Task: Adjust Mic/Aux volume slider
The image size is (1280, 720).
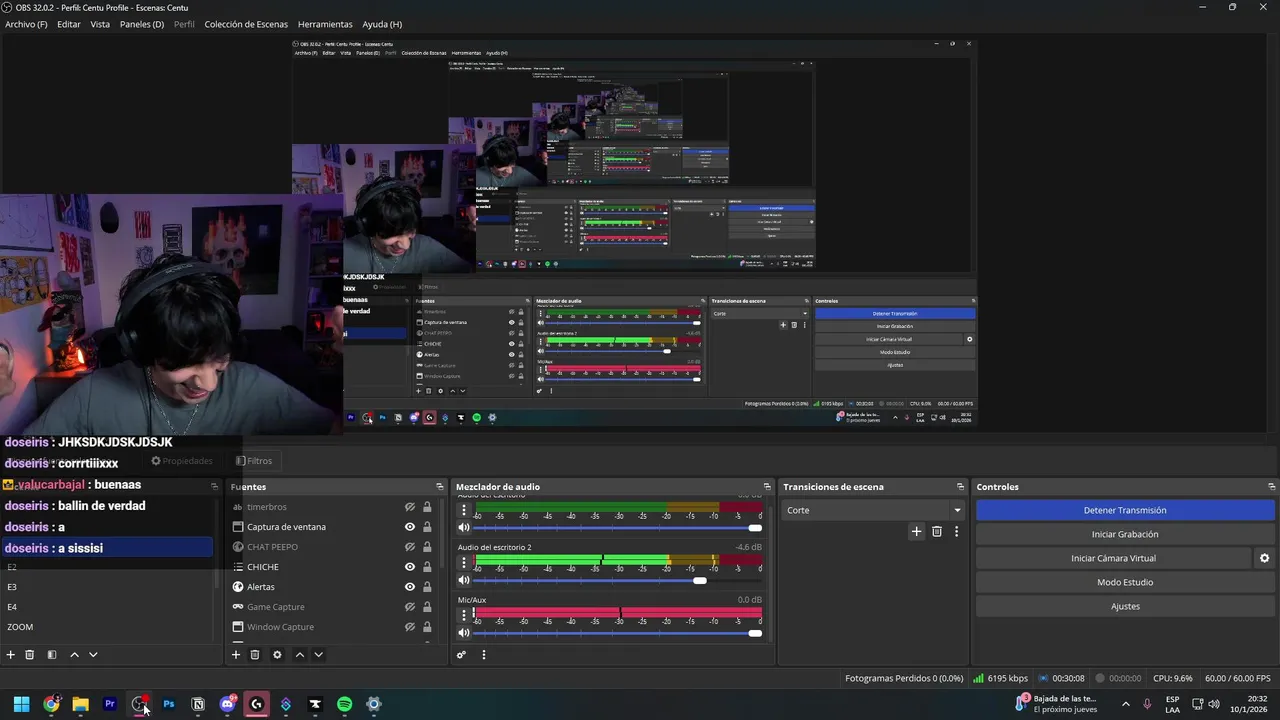Action: tap(617, 633)
